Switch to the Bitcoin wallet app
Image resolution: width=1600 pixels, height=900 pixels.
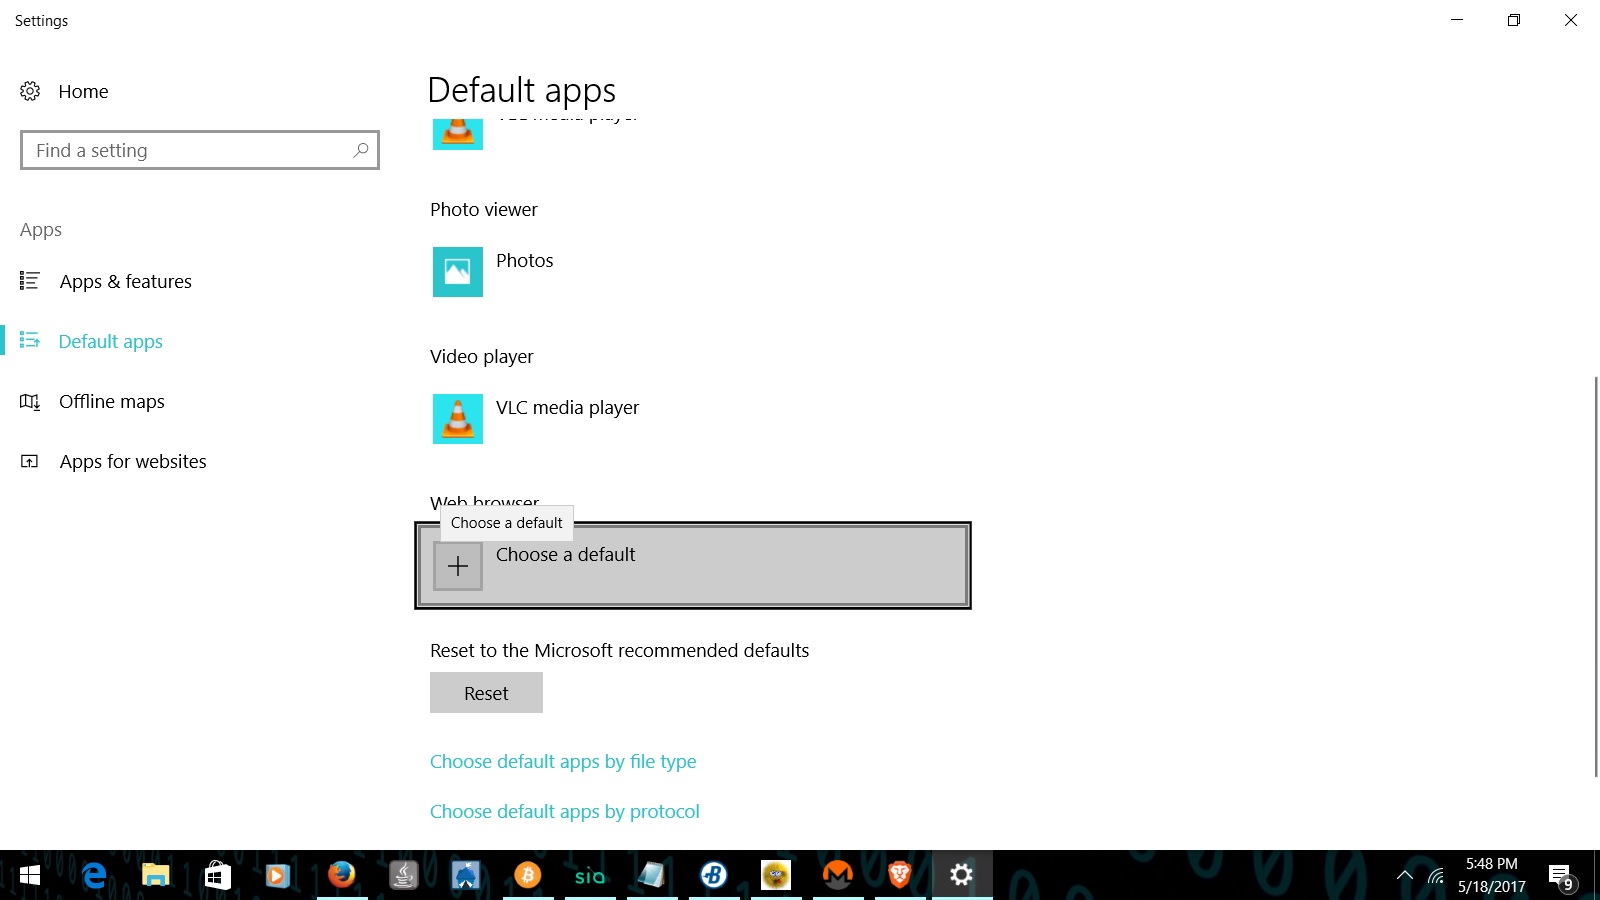click(x=528, y=875)
